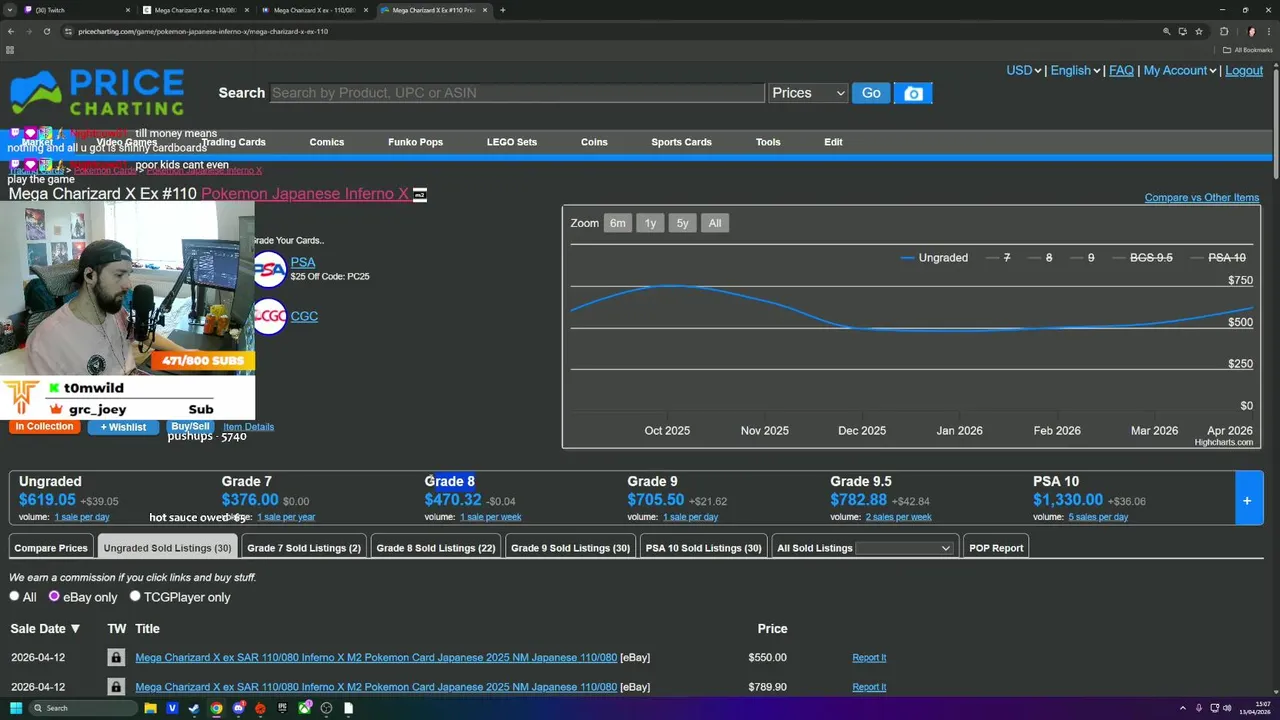
Task: Click the lock icon on the $550.00 listing row
Action: point(116,657)
